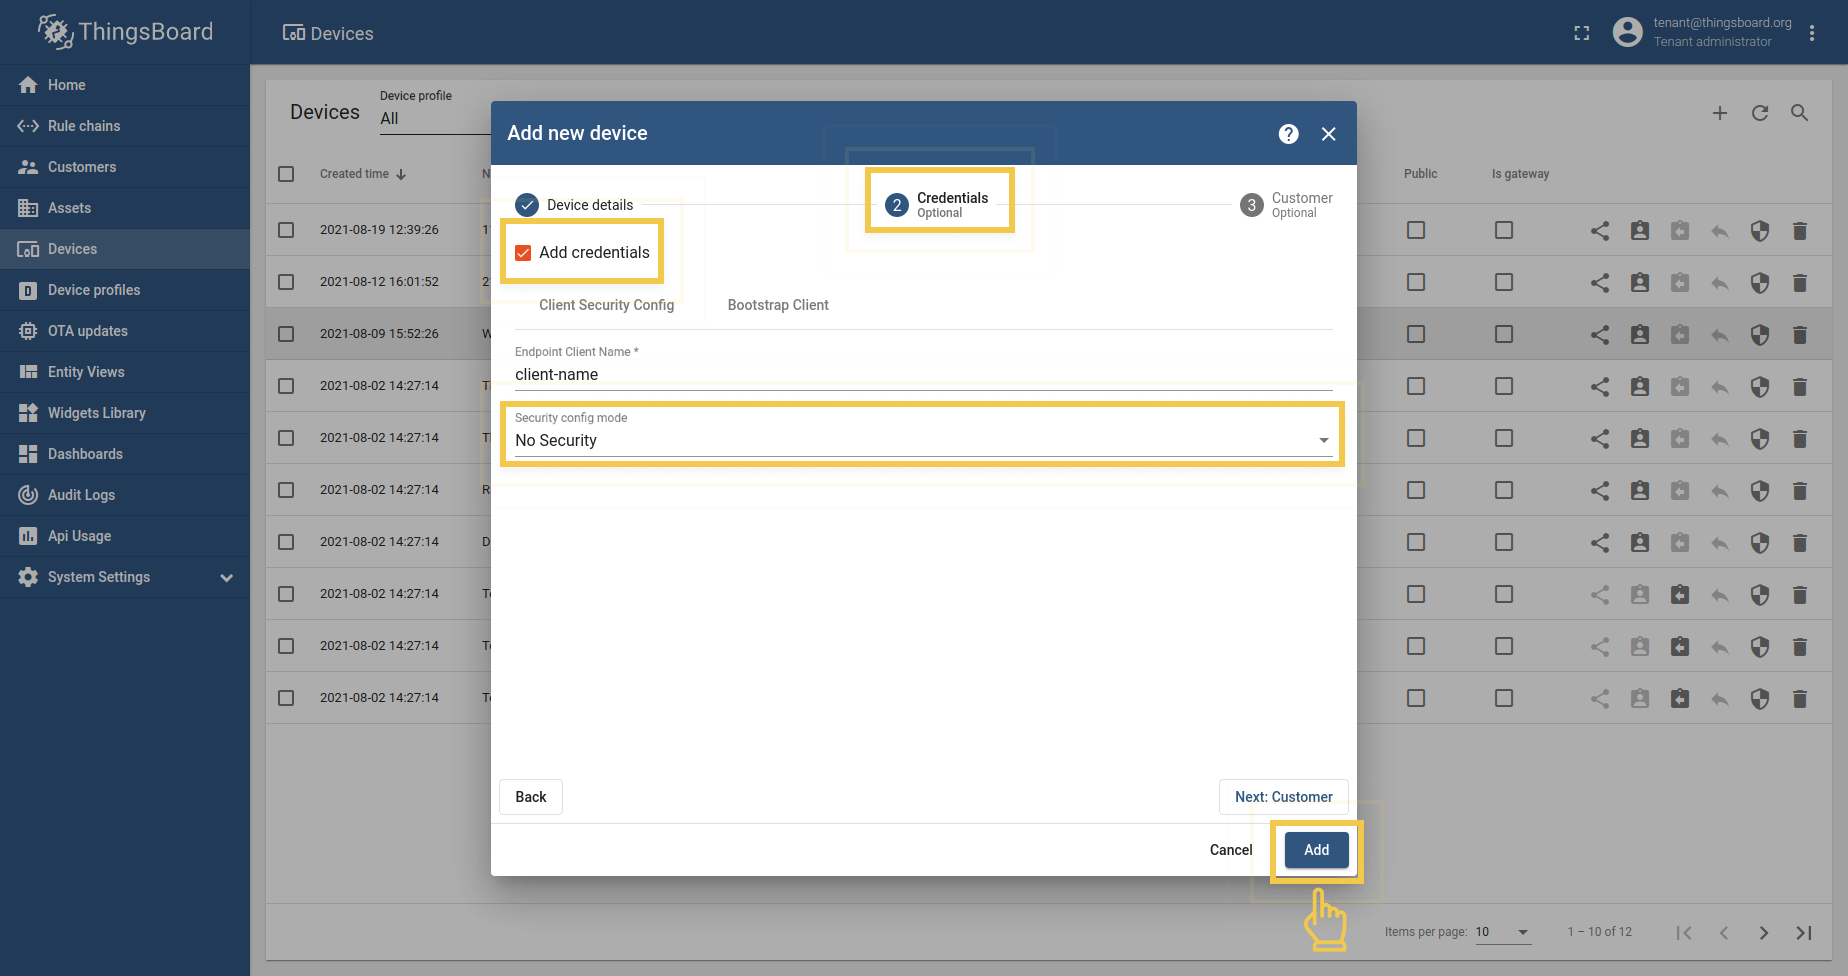Manage credentials in 2021-08-19 12:39:26 row

pos(1759,231)
